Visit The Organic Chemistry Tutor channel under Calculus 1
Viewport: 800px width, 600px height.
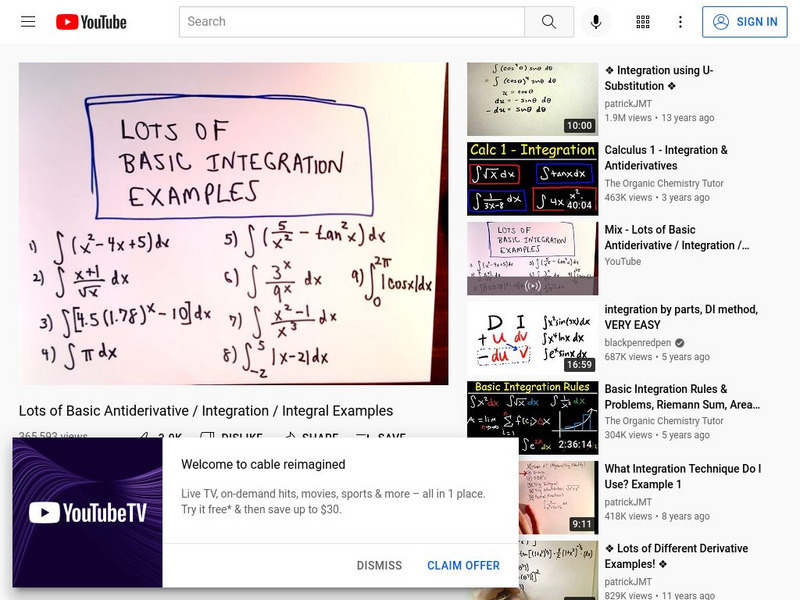[664, 183]
